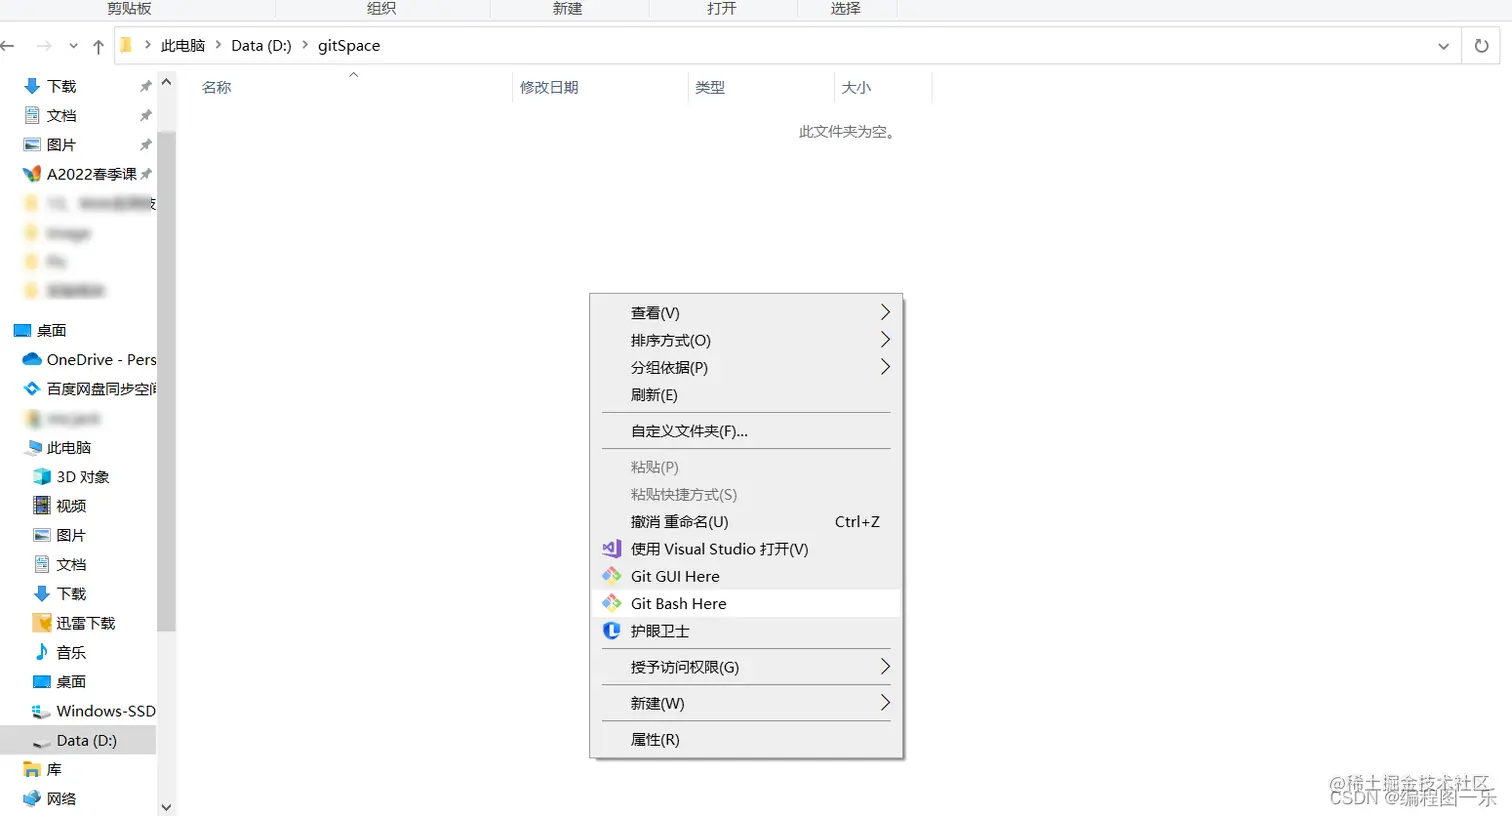Go forward with the right arrow button

pos(44,46)
